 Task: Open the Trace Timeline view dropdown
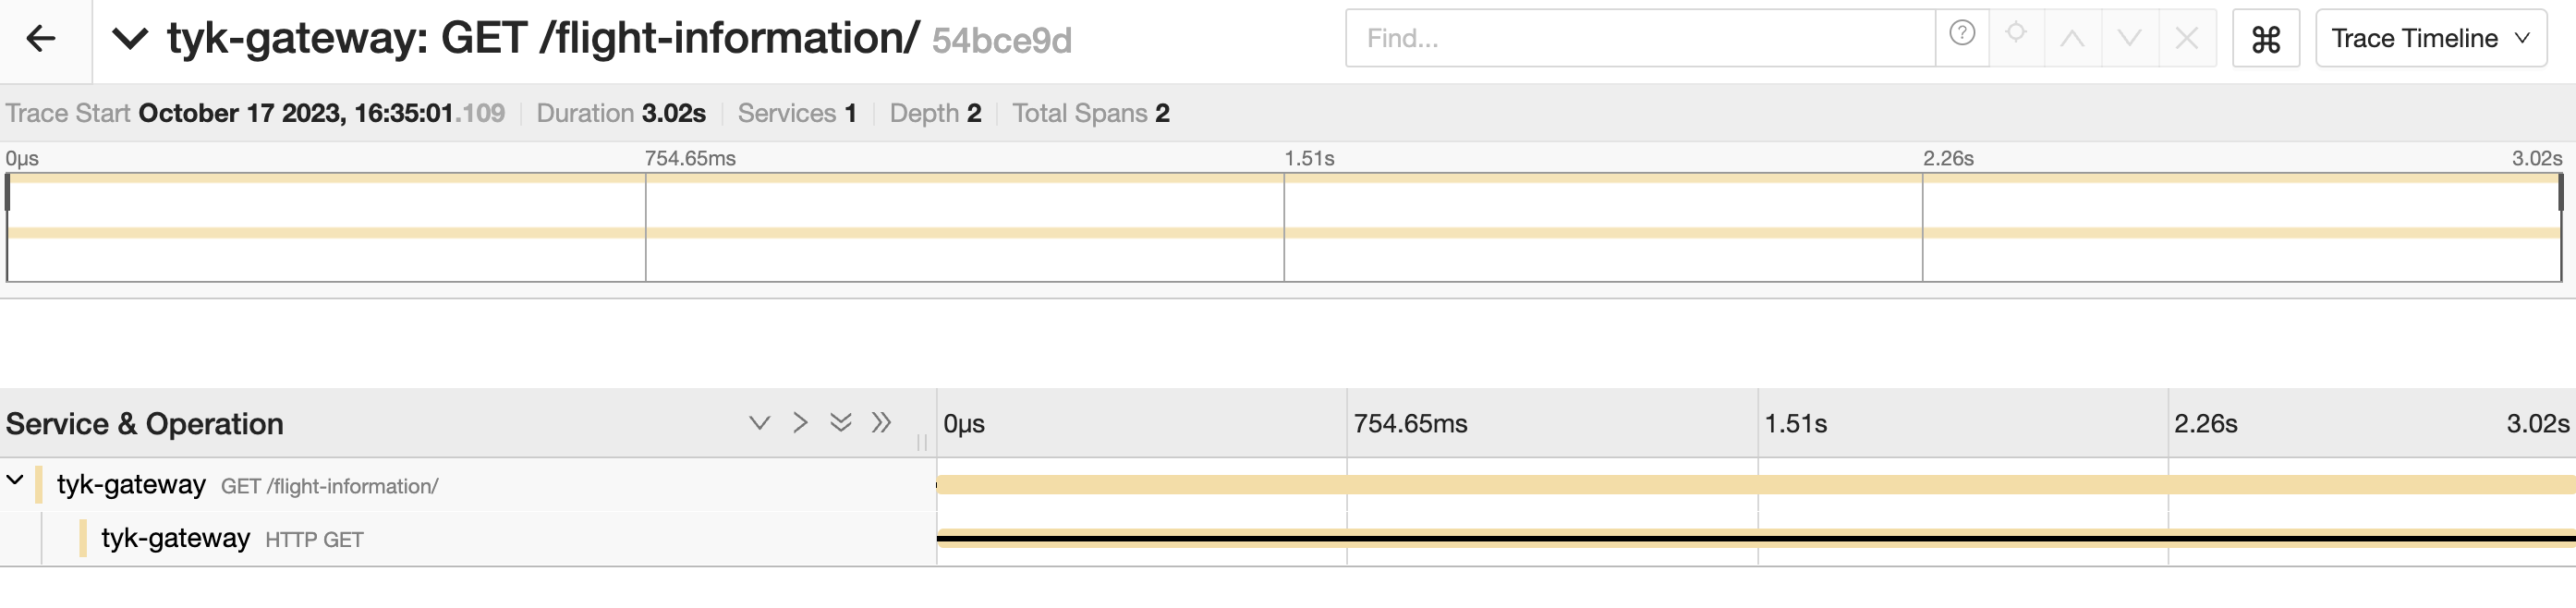pos(2430,39)
